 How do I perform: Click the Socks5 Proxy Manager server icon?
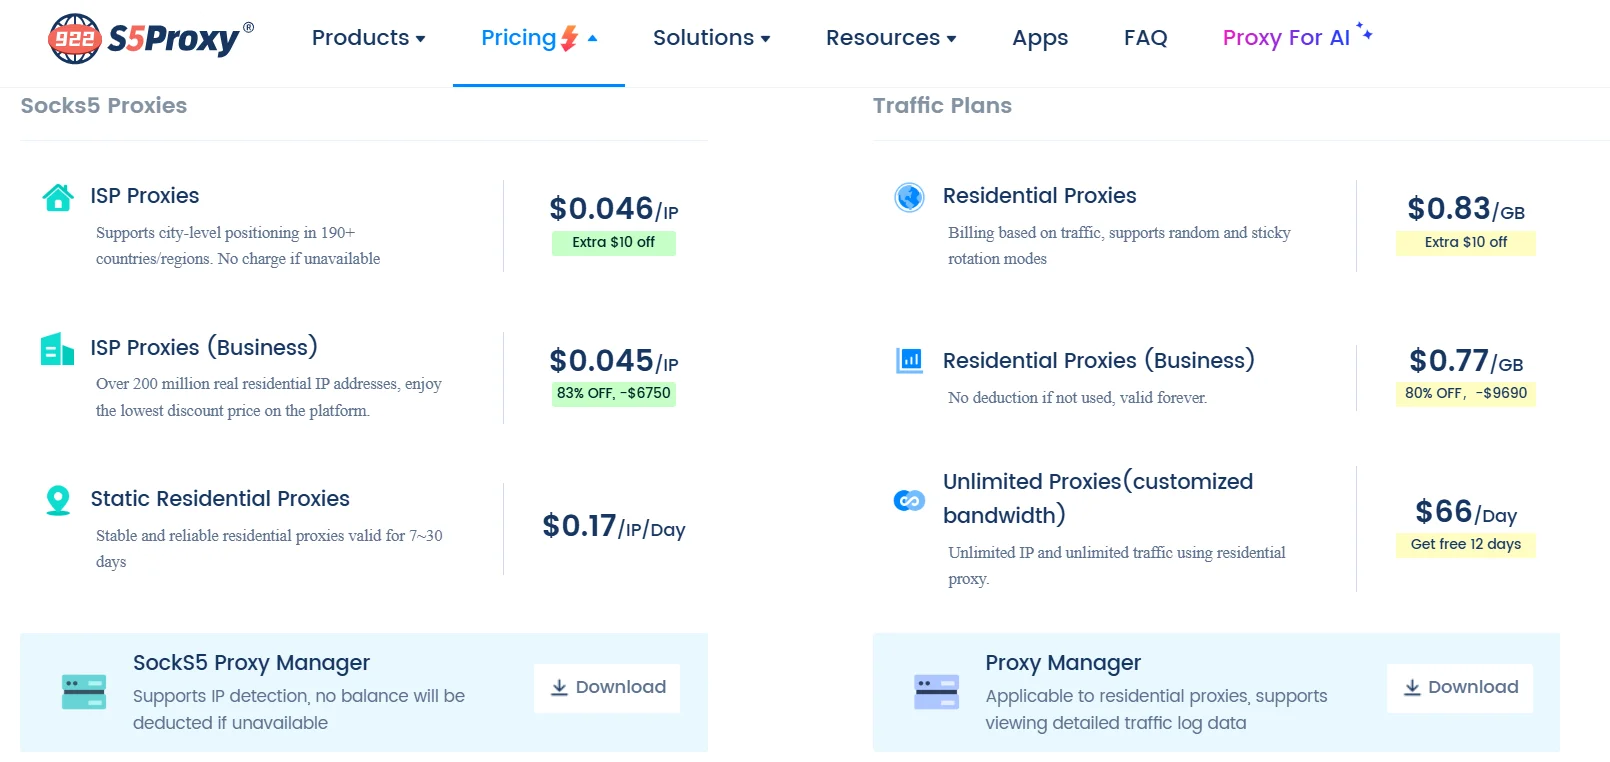click(84, 692)
